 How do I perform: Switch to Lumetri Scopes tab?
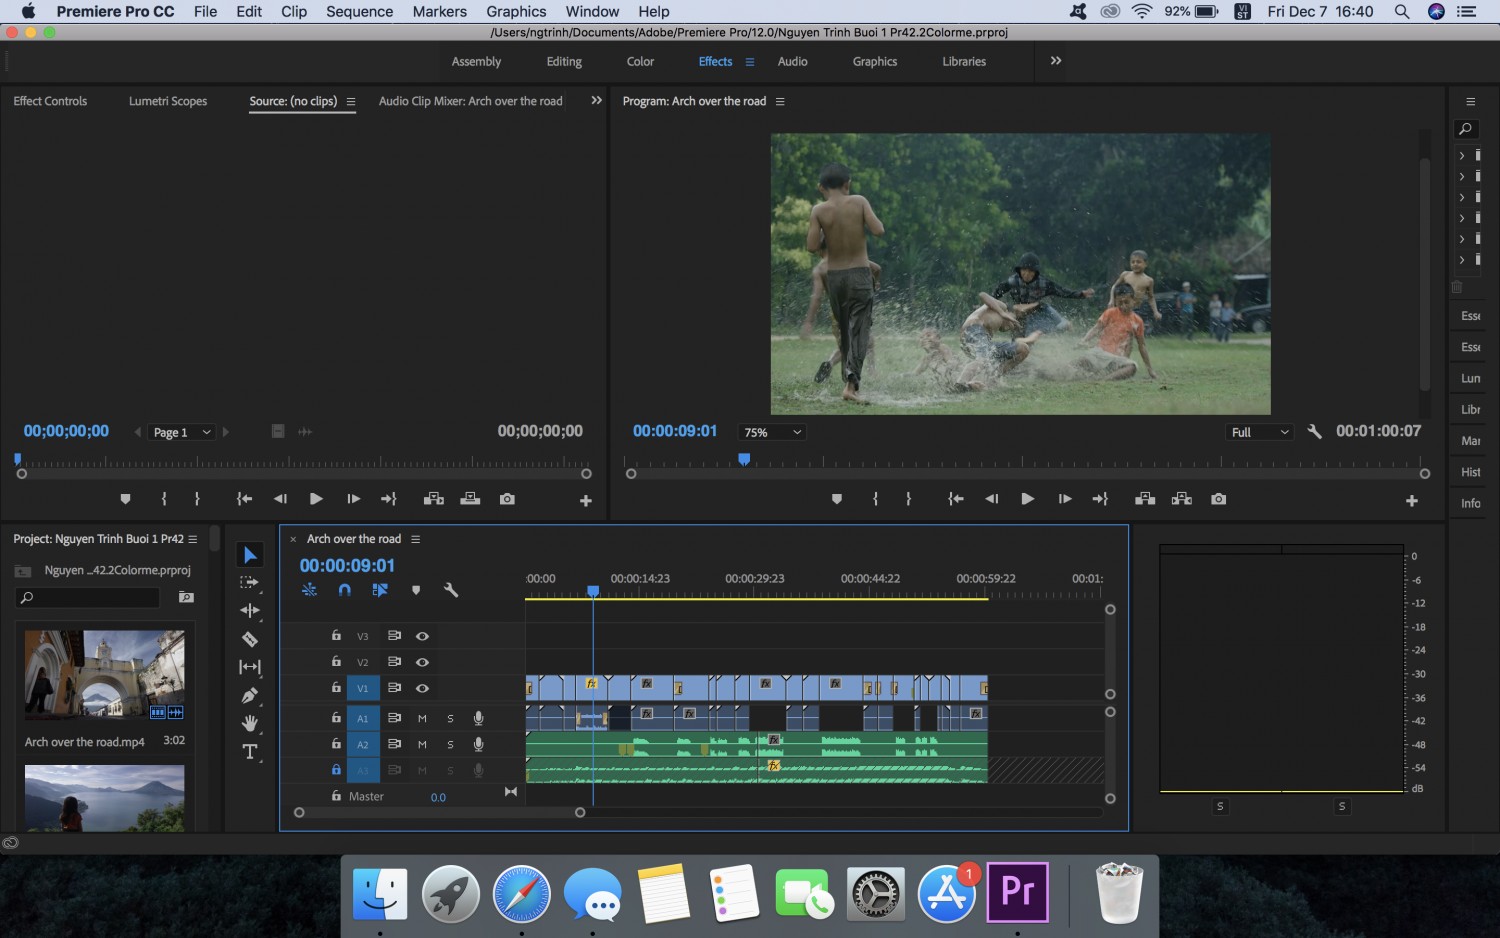click(168, 101)
